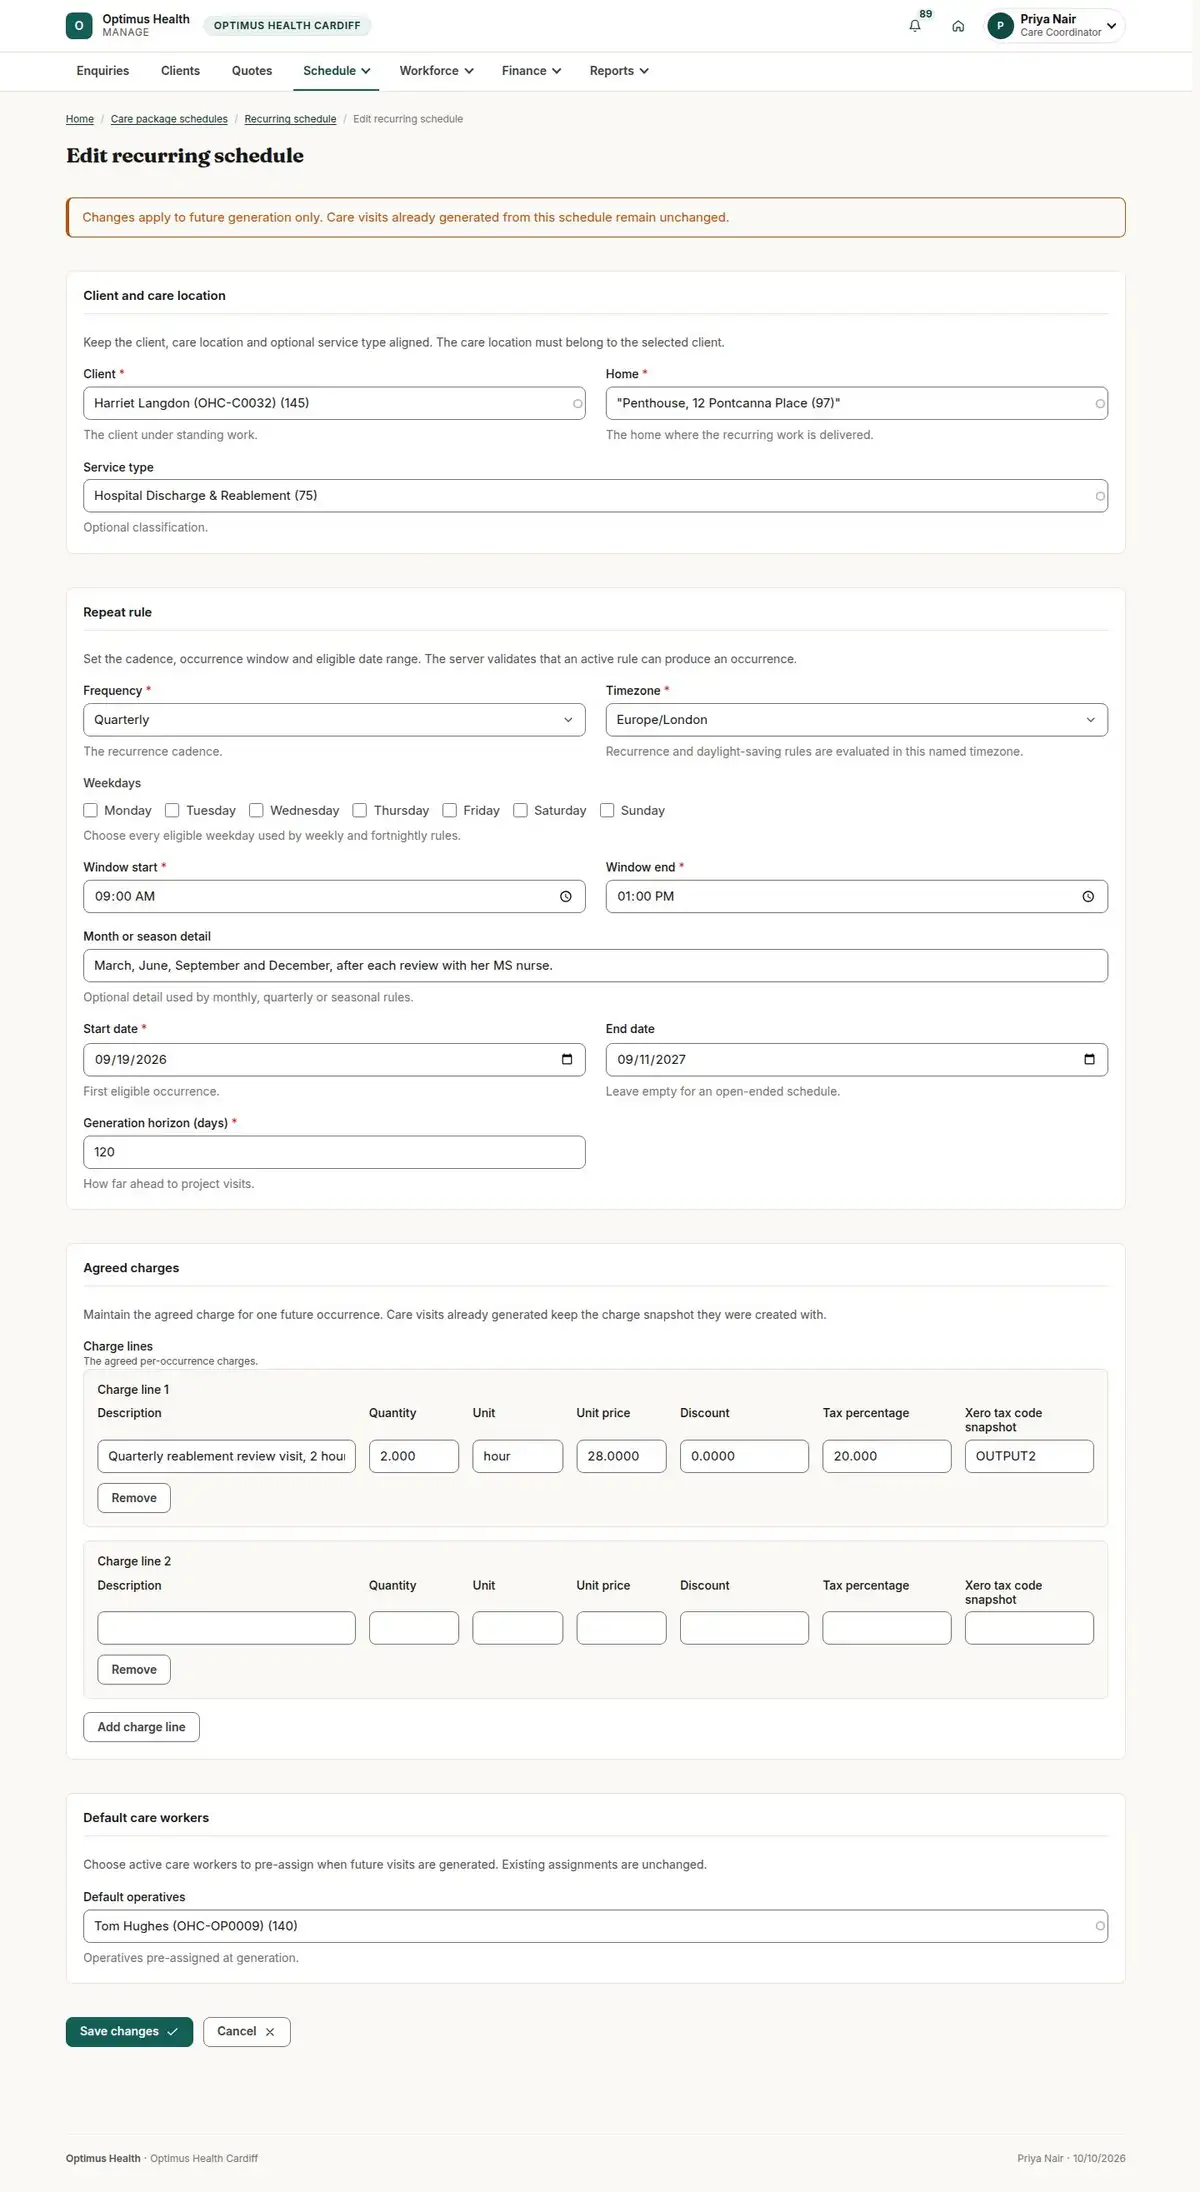Enable the Wednesday checkbox
This screenshot has height=2192, width=1200.
coord(256,810)
